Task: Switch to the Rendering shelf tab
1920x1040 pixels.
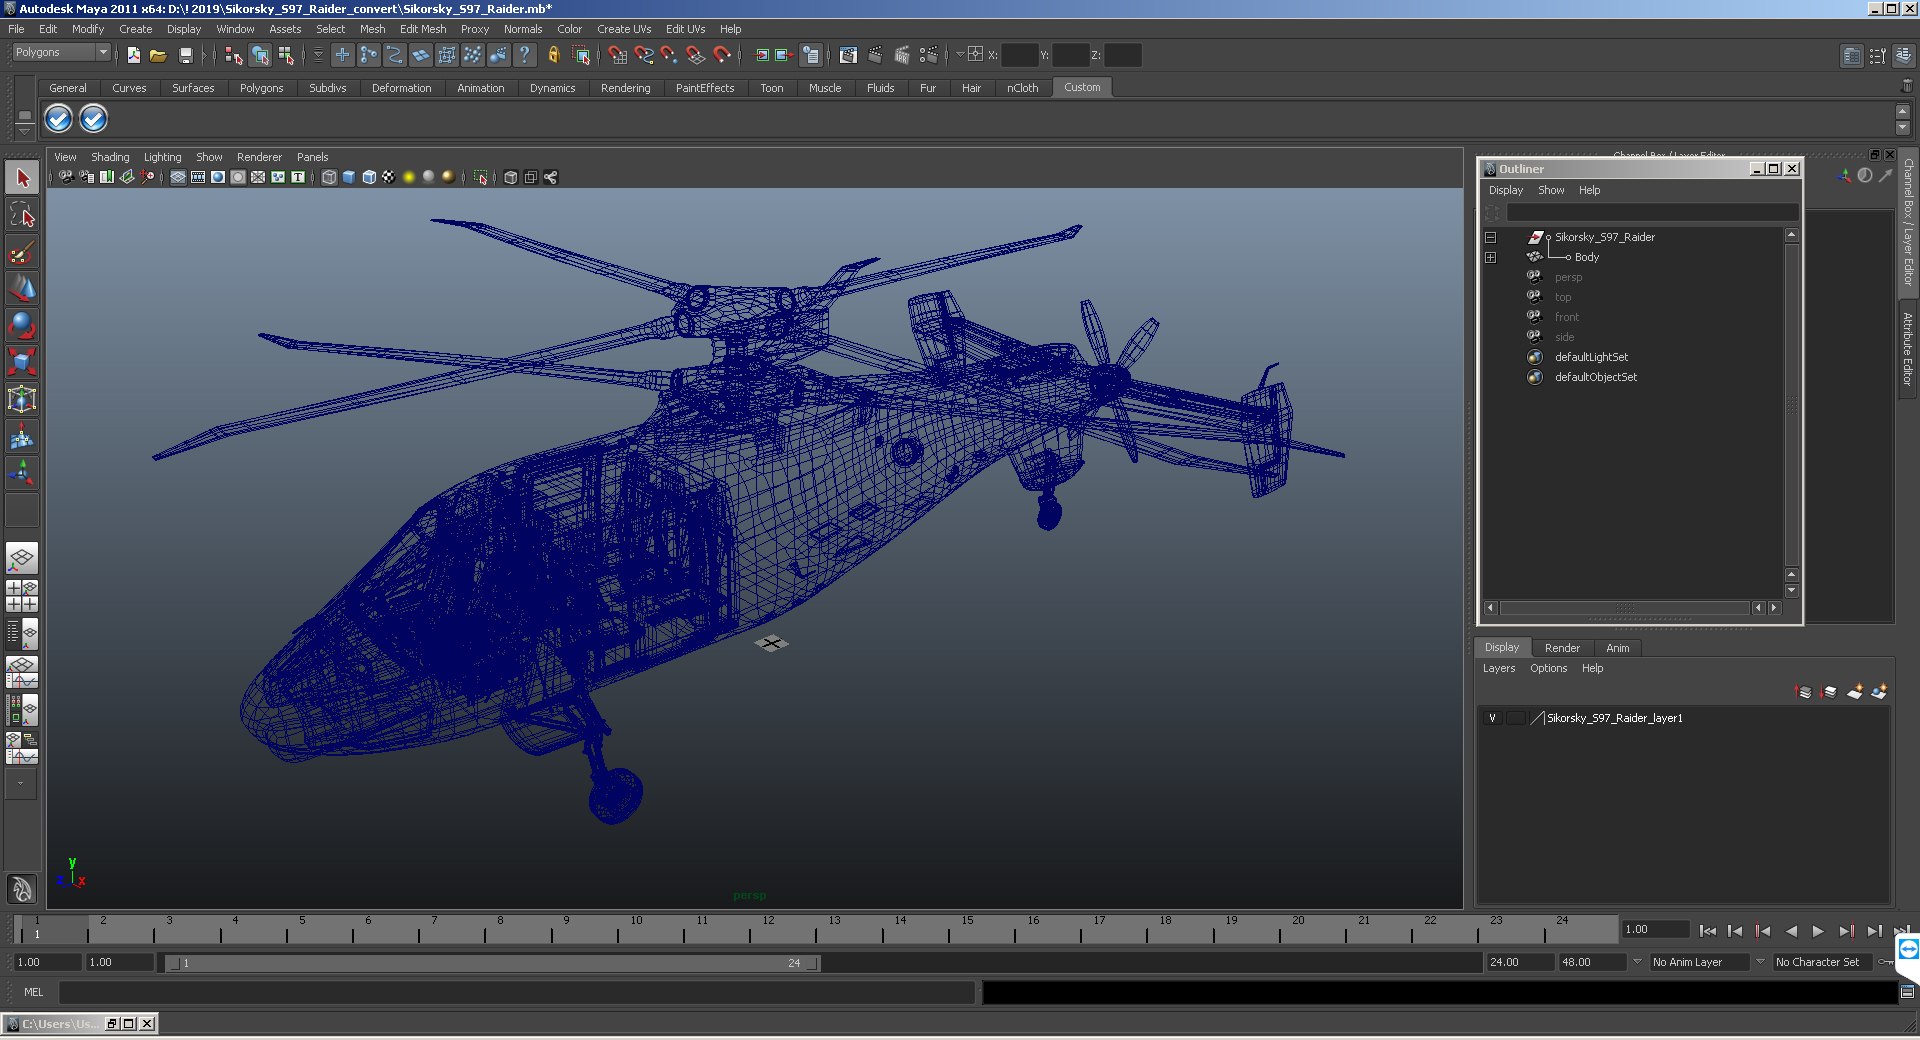Action: 625,88
